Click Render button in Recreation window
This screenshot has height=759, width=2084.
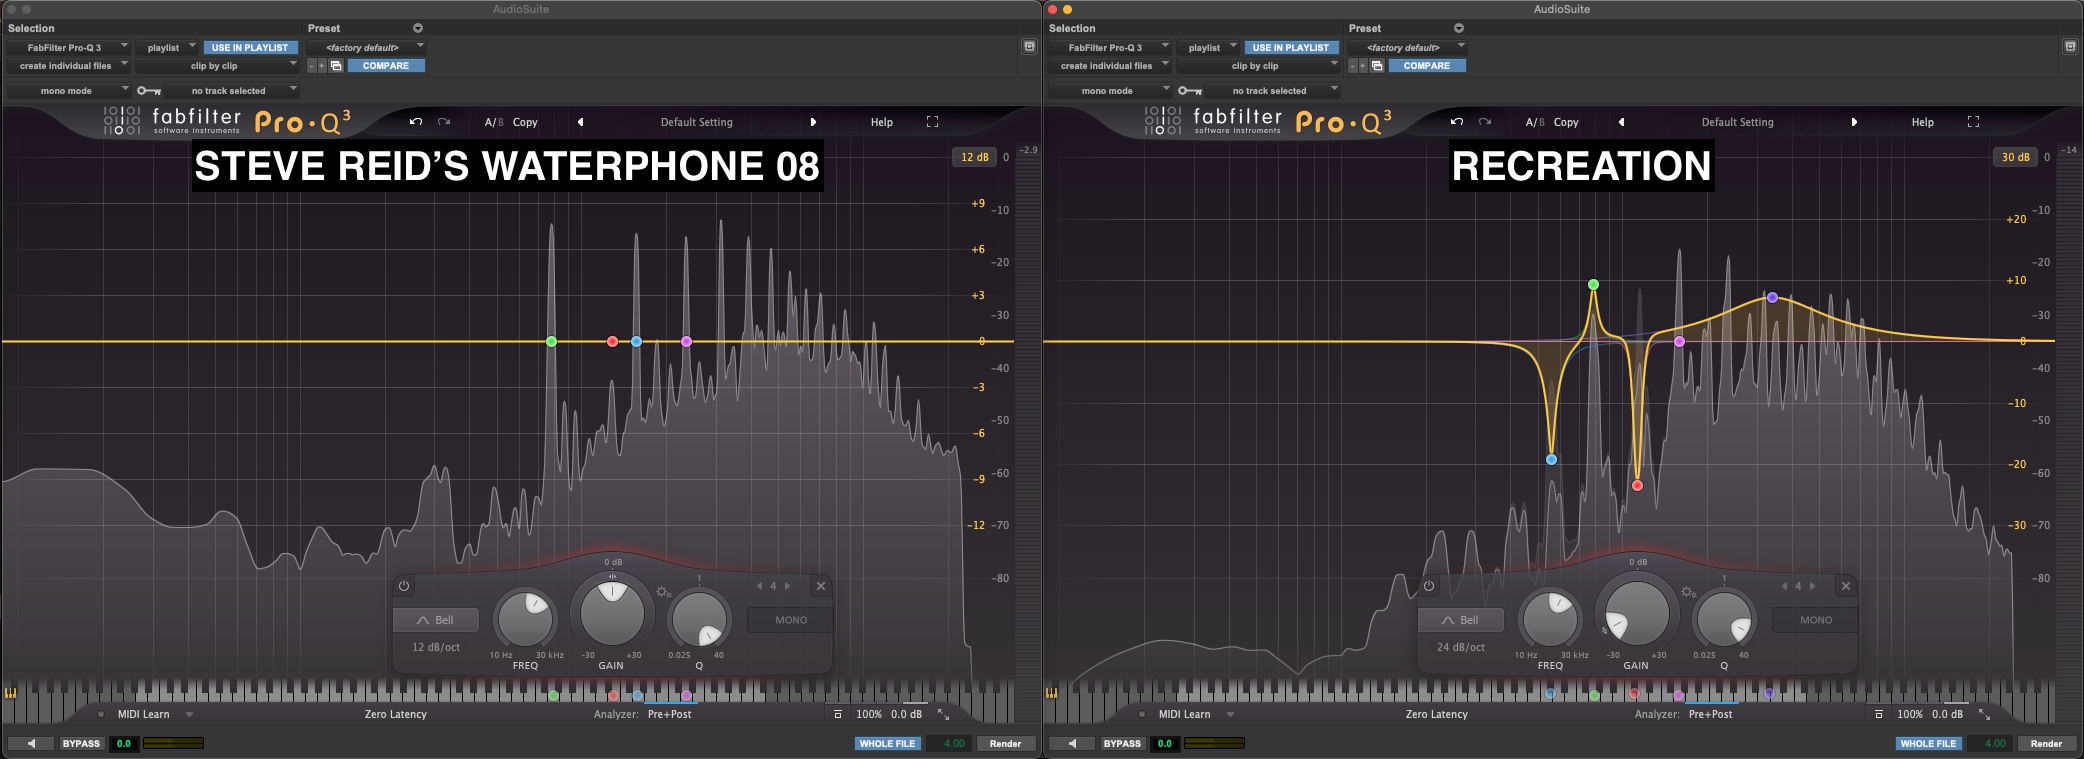(x=2046, y=743)
